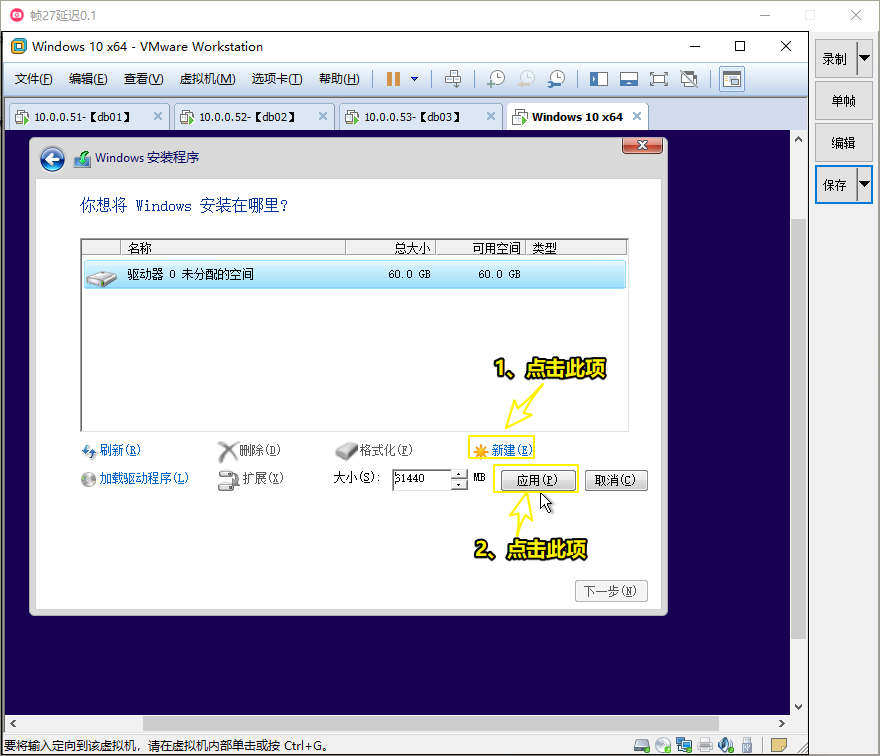Click the 名称 column header
880x756 pixels.
233,248
